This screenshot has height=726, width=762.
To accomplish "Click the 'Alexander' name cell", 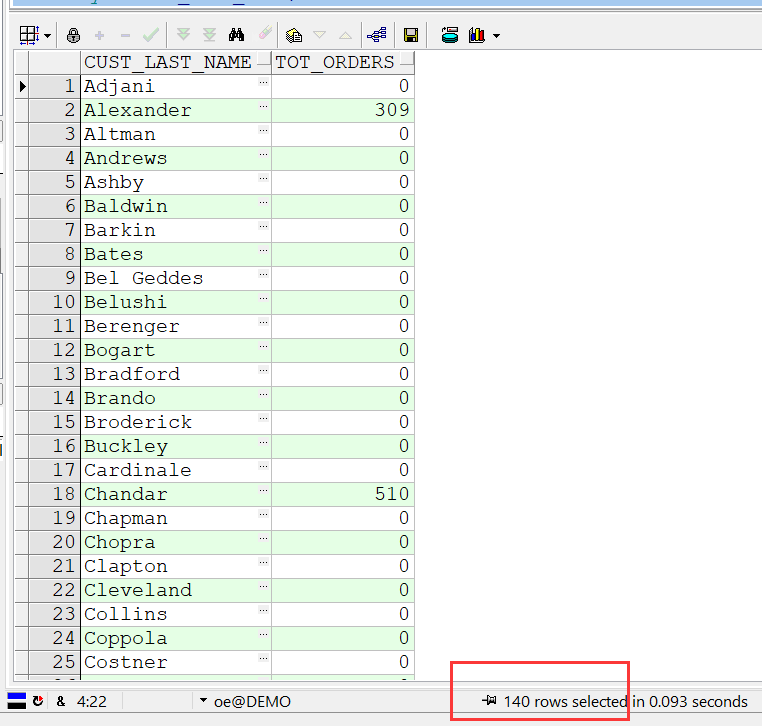I will click(x=176, y=110).
